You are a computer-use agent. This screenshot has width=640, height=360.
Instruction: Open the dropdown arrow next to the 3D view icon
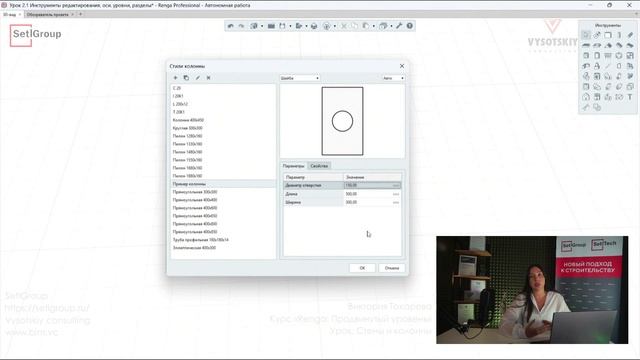point(262,26)
